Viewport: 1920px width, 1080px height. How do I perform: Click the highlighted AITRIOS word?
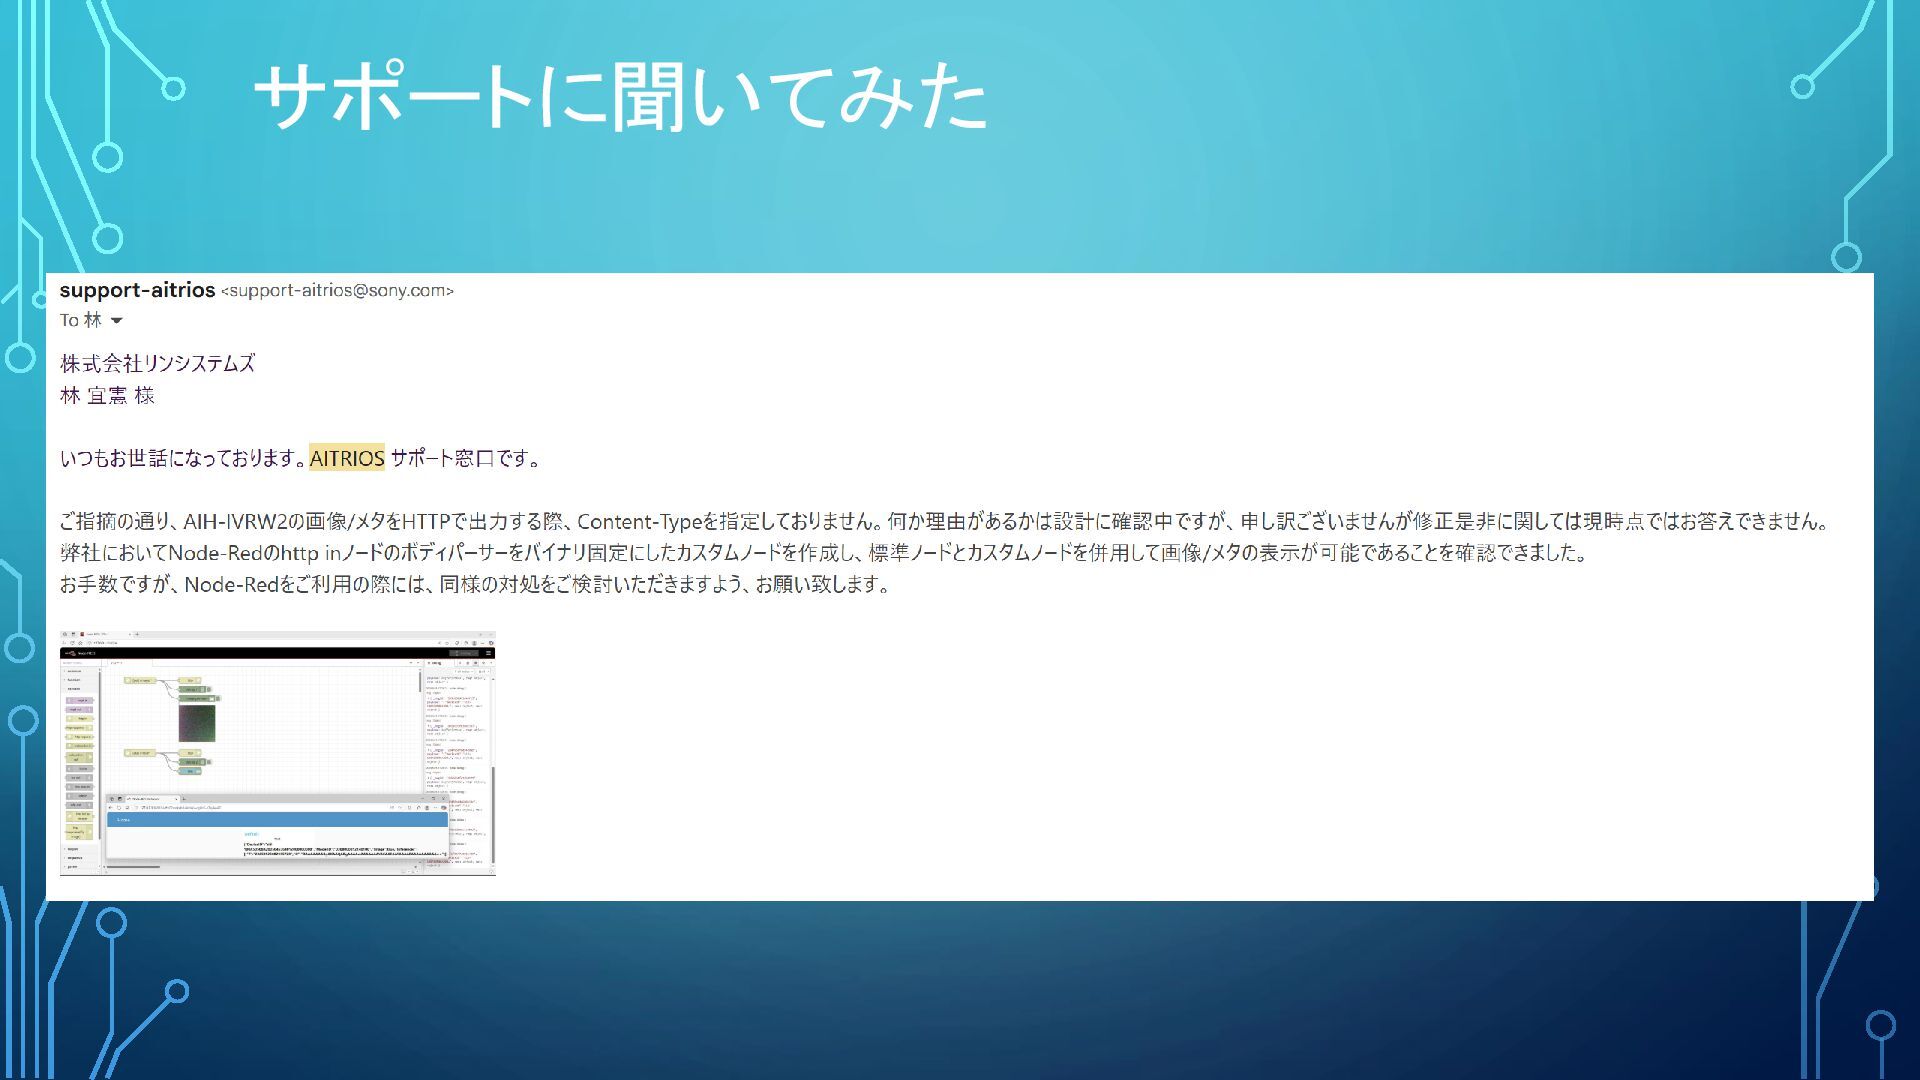347,458
